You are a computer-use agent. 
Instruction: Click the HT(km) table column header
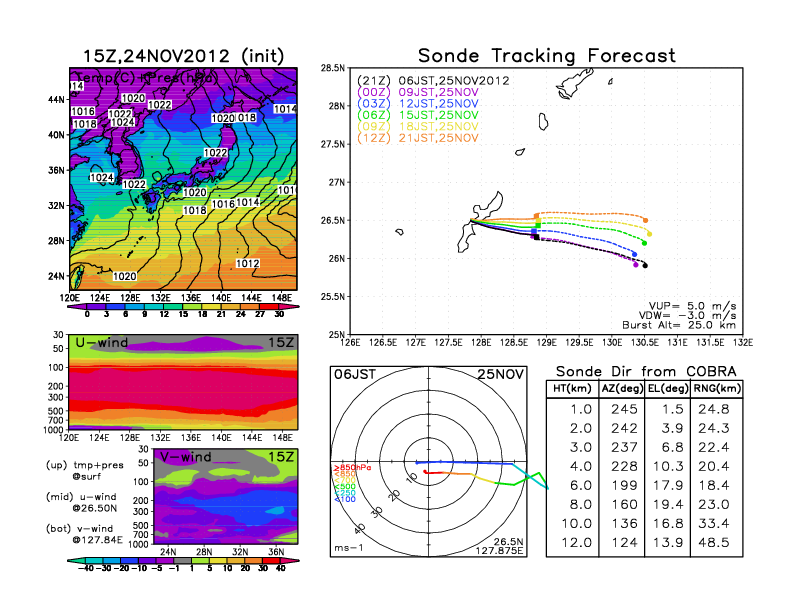(x=572, y=388)
